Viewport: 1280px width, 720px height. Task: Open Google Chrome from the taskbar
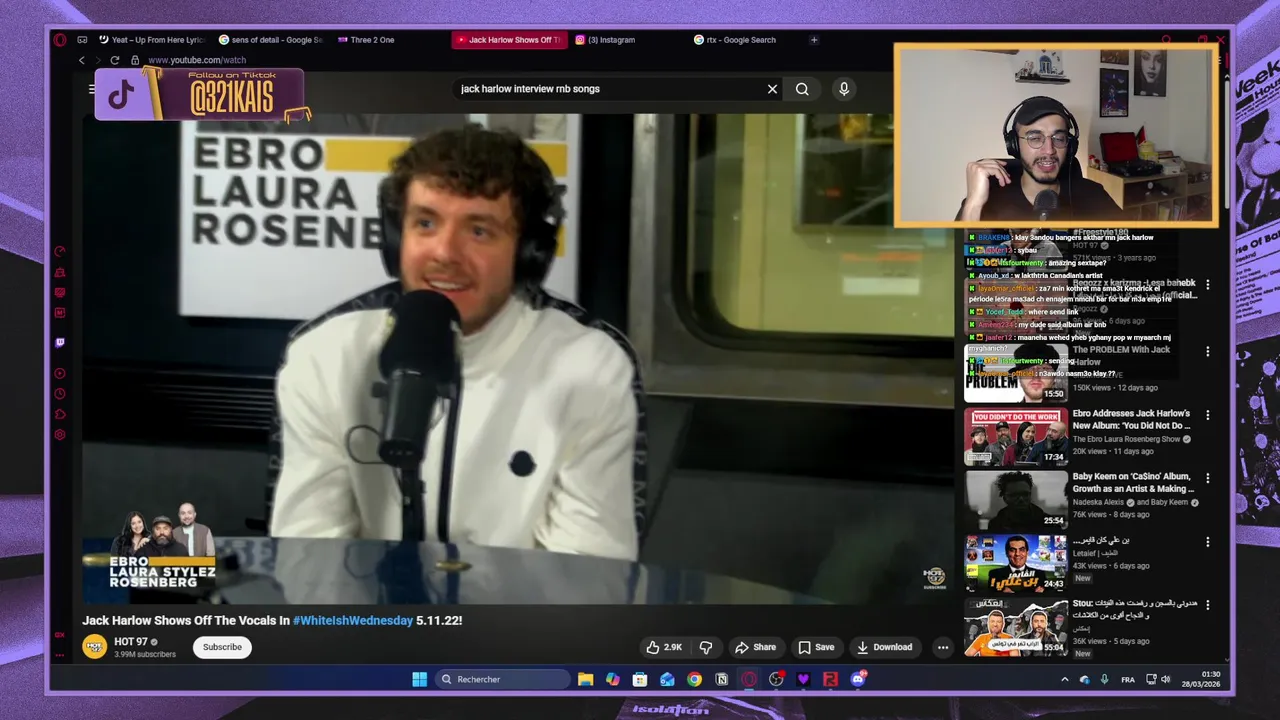(x=694, y=679)
